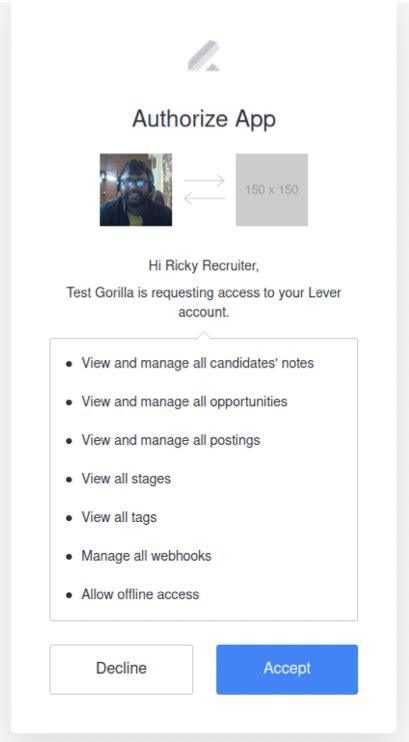Click the Allow offline access permission

pyautogui.click(x=140, y=594)
